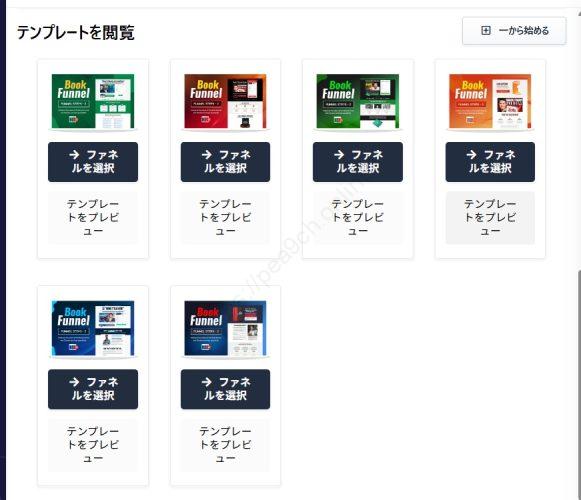Open the dark green Book Funnel thumbnail
The width and height of the screenshot is (581, 500).
click(358, 101)
